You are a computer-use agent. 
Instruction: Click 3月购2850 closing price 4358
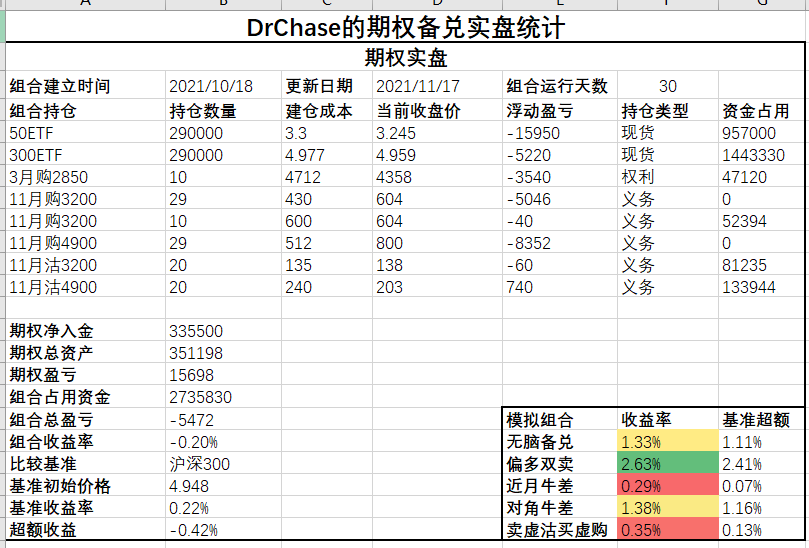pyautogui.click(x=438, y=177)
